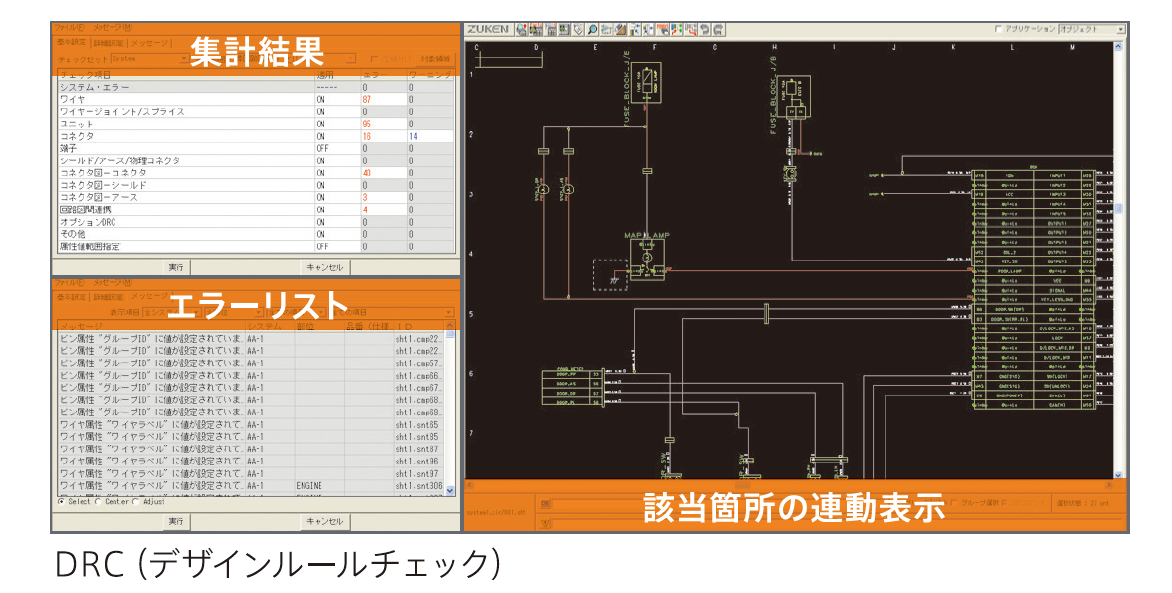Click キャンセル button in the summary panel
Viewport: 1172px width, 593px height.
tap(324, 267)
